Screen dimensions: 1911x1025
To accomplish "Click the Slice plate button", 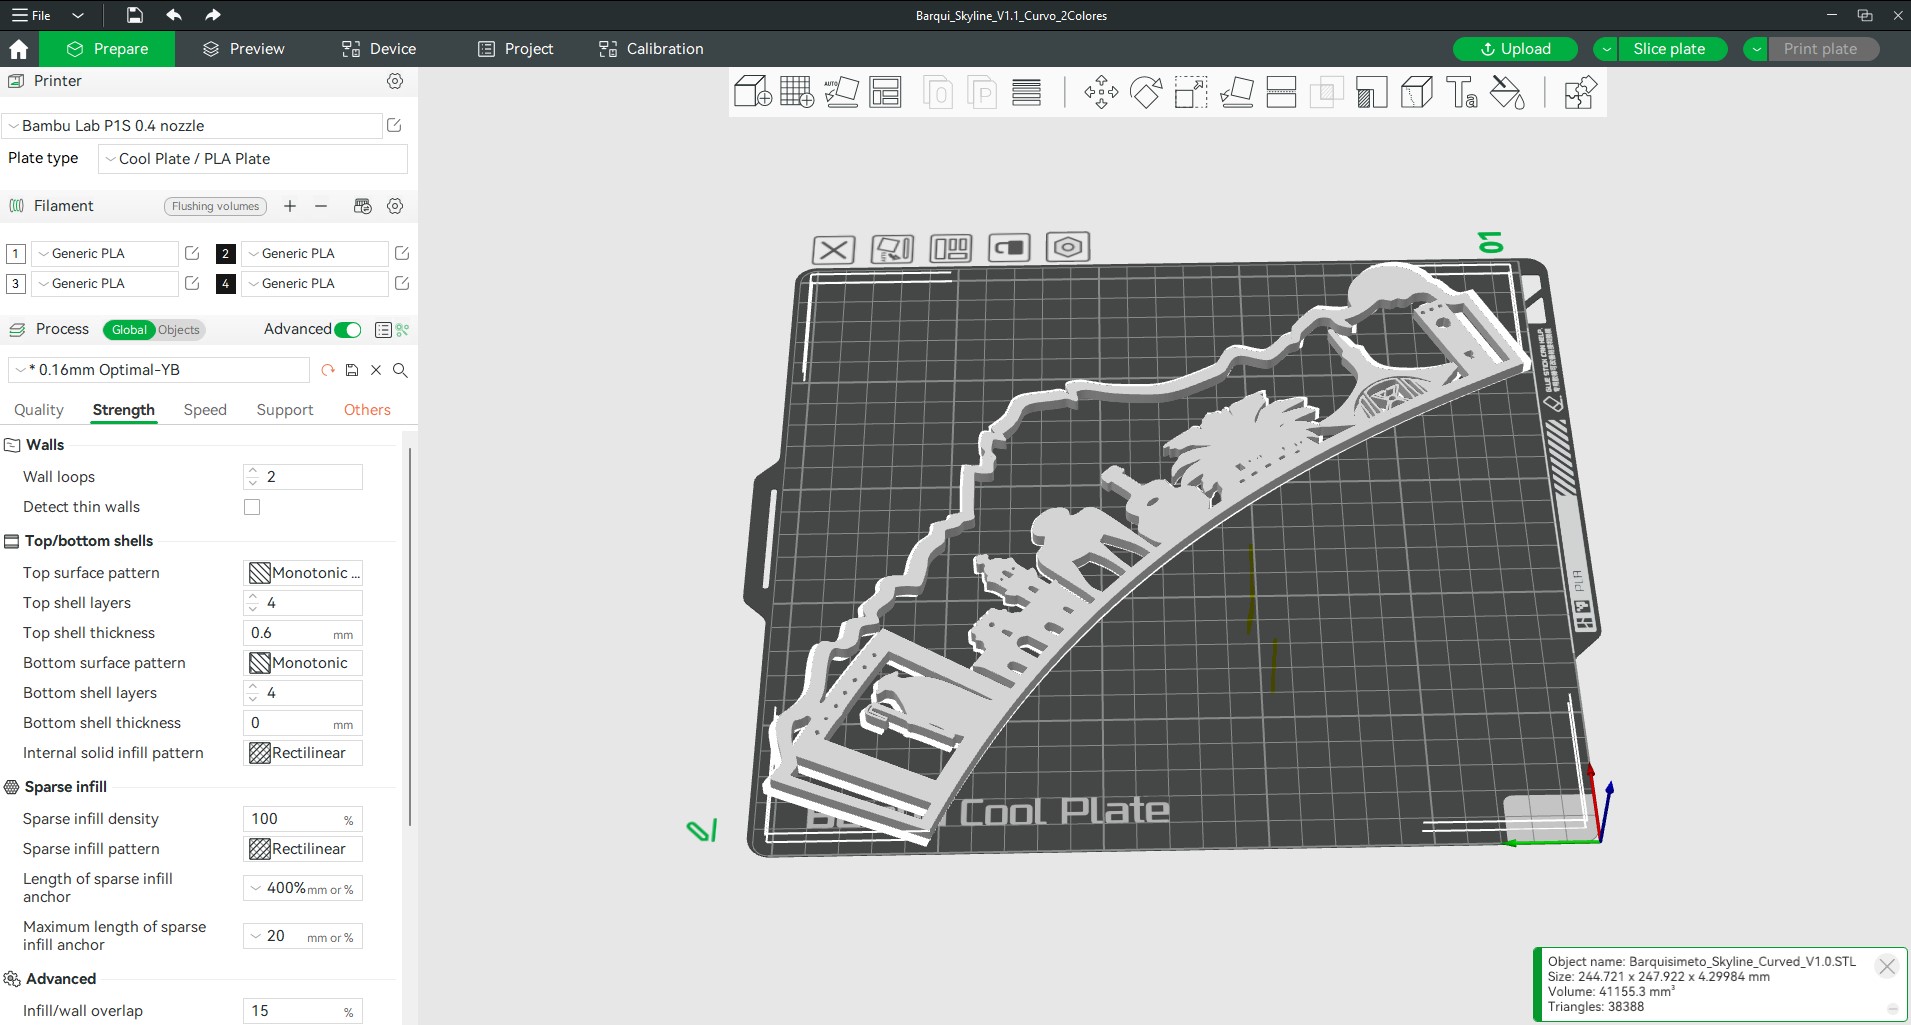I will tap(1668, 49).
